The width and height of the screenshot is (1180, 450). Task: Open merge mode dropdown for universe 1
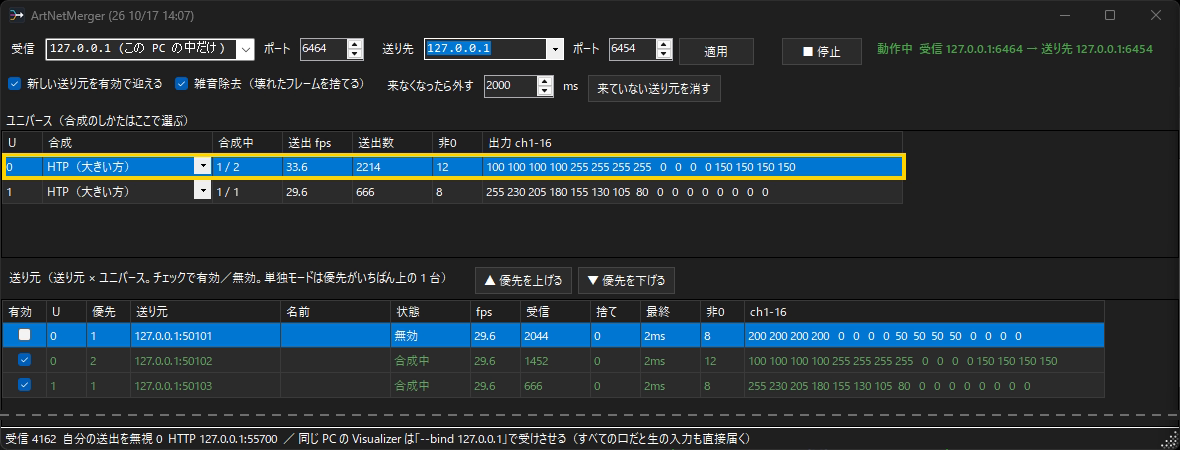[x=202, y=192]
